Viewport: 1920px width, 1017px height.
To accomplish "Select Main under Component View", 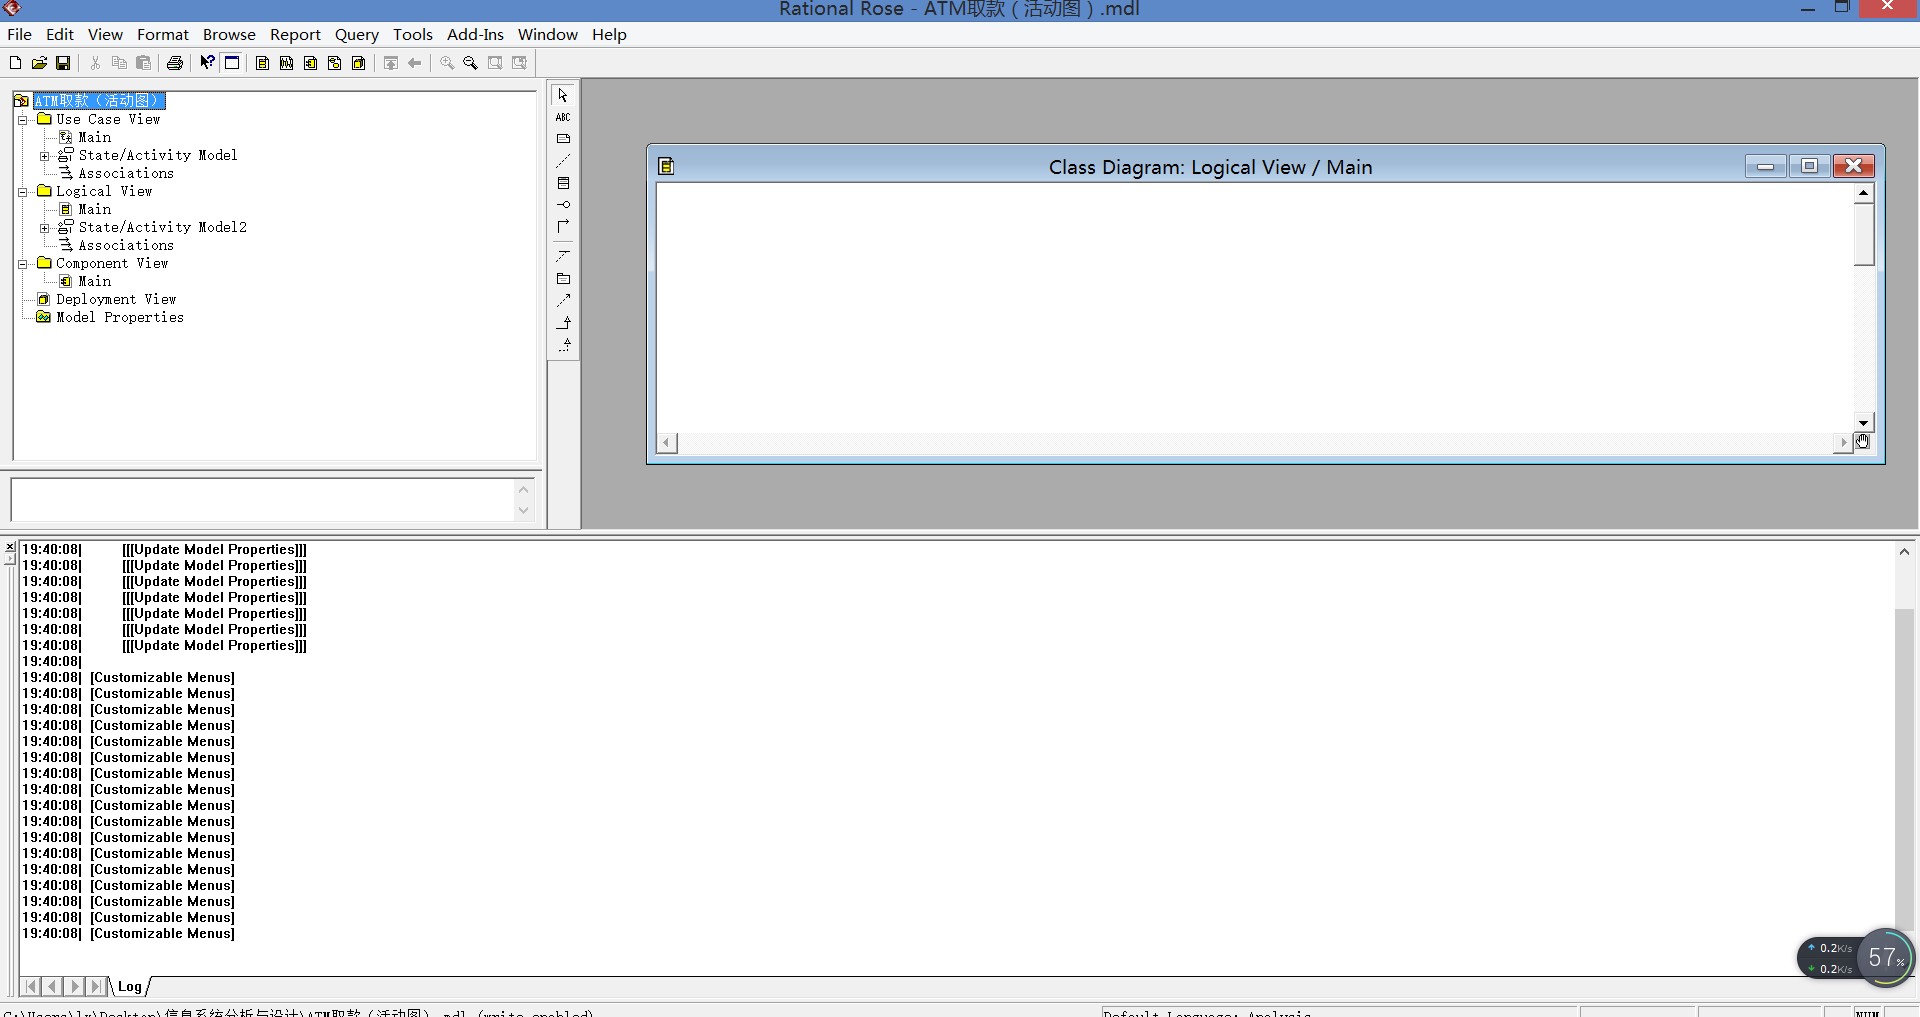I will pos(95,281).
